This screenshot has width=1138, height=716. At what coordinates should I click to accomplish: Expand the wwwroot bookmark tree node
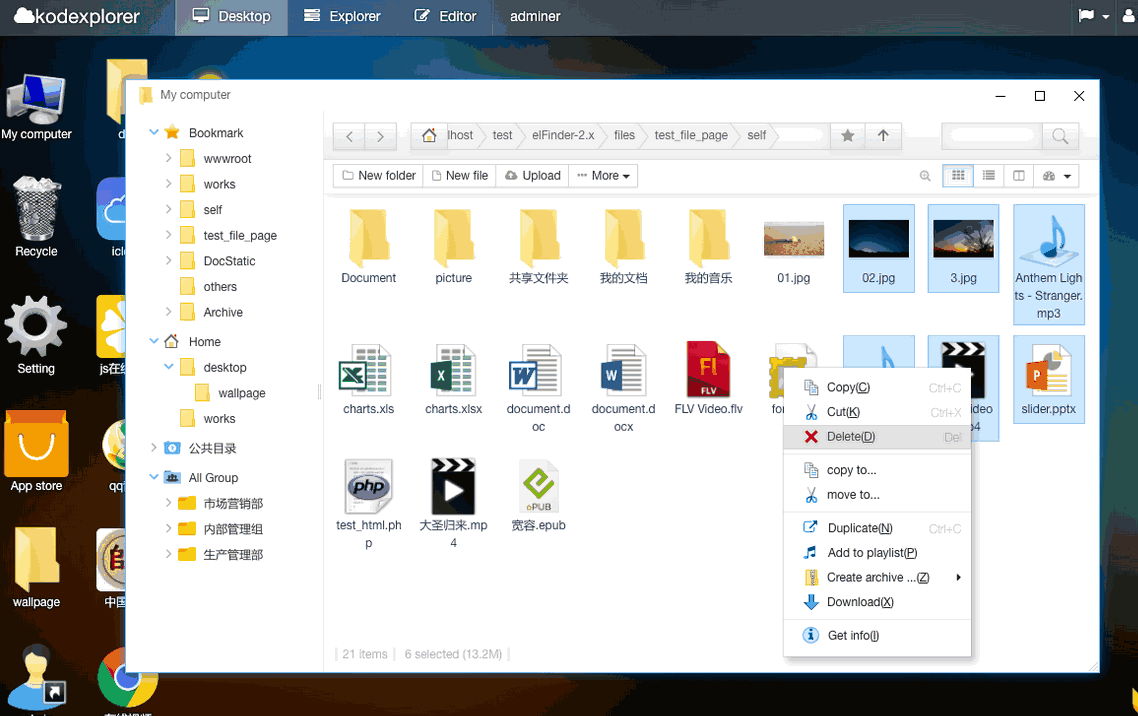tap(168, 158)
